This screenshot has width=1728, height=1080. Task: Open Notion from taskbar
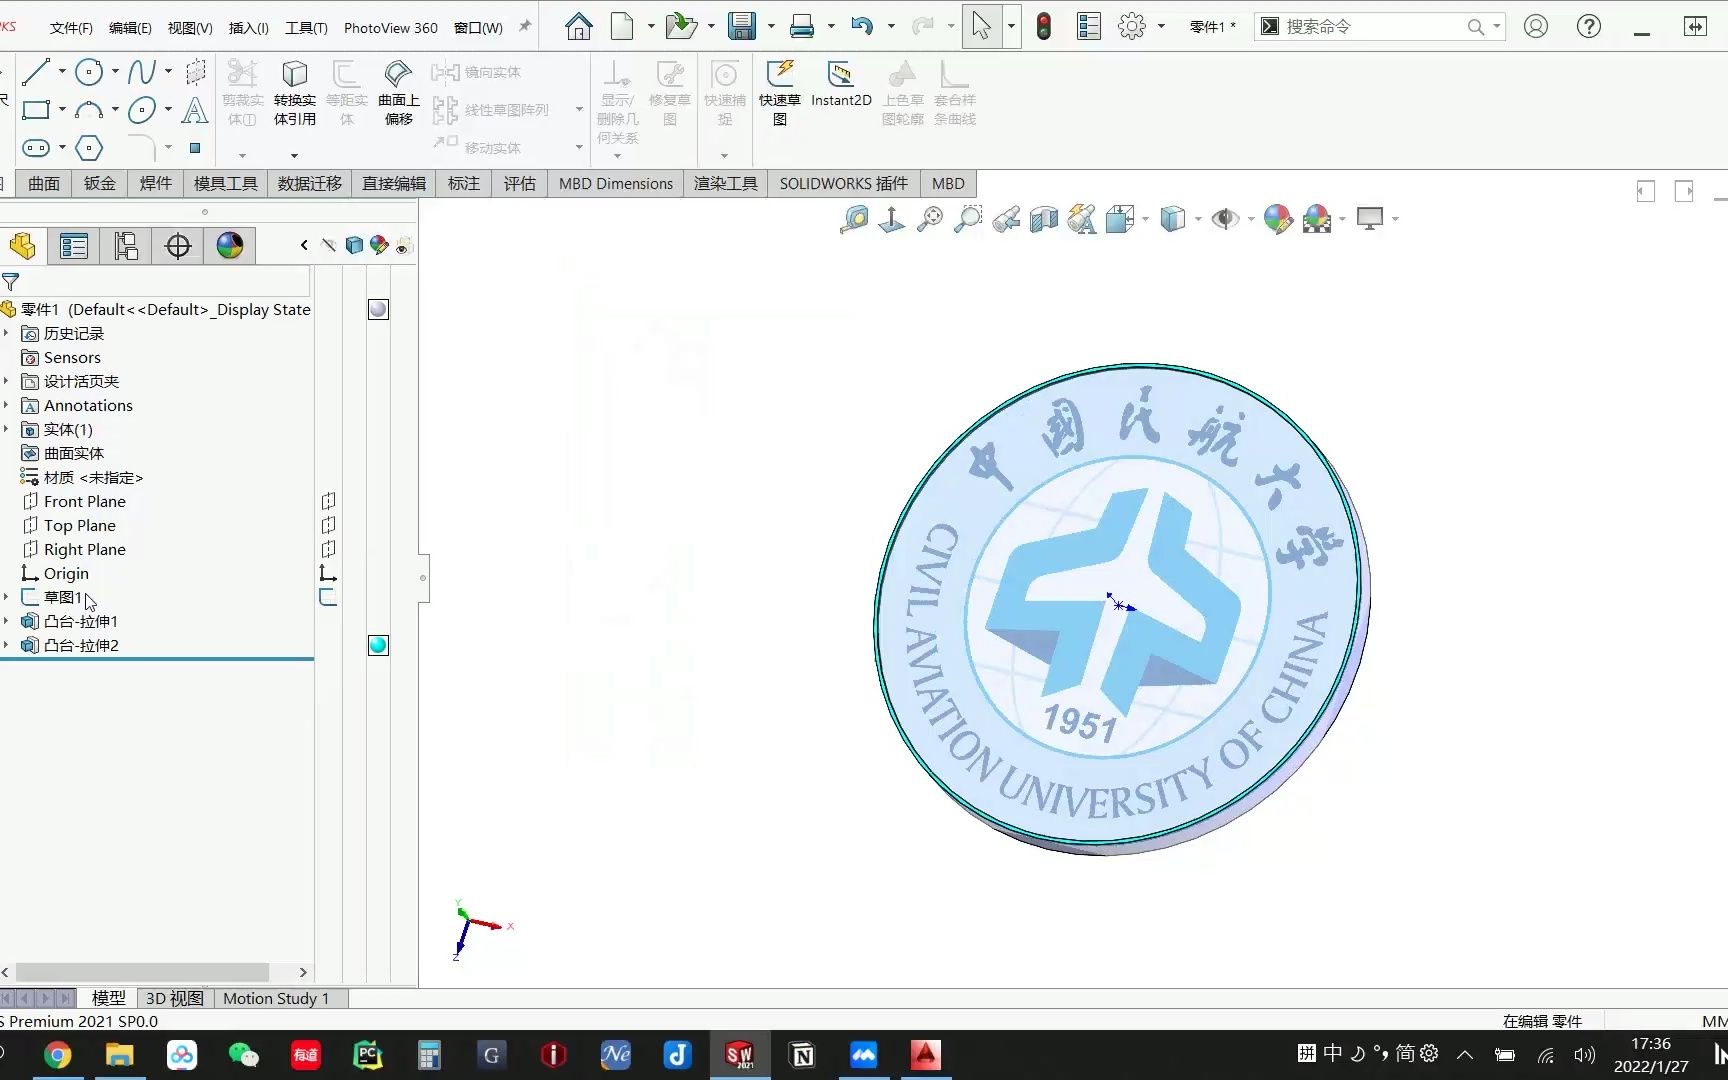(802, 1055)
